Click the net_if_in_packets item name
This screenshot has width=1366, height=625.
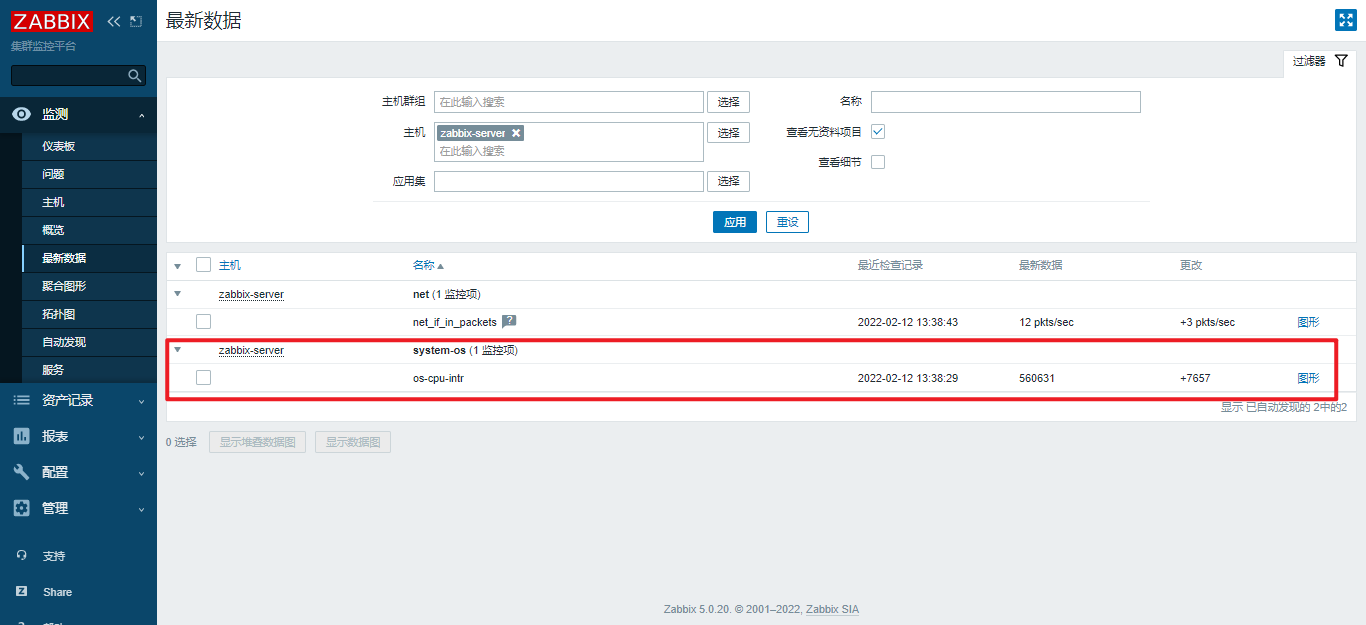[455, 322]
